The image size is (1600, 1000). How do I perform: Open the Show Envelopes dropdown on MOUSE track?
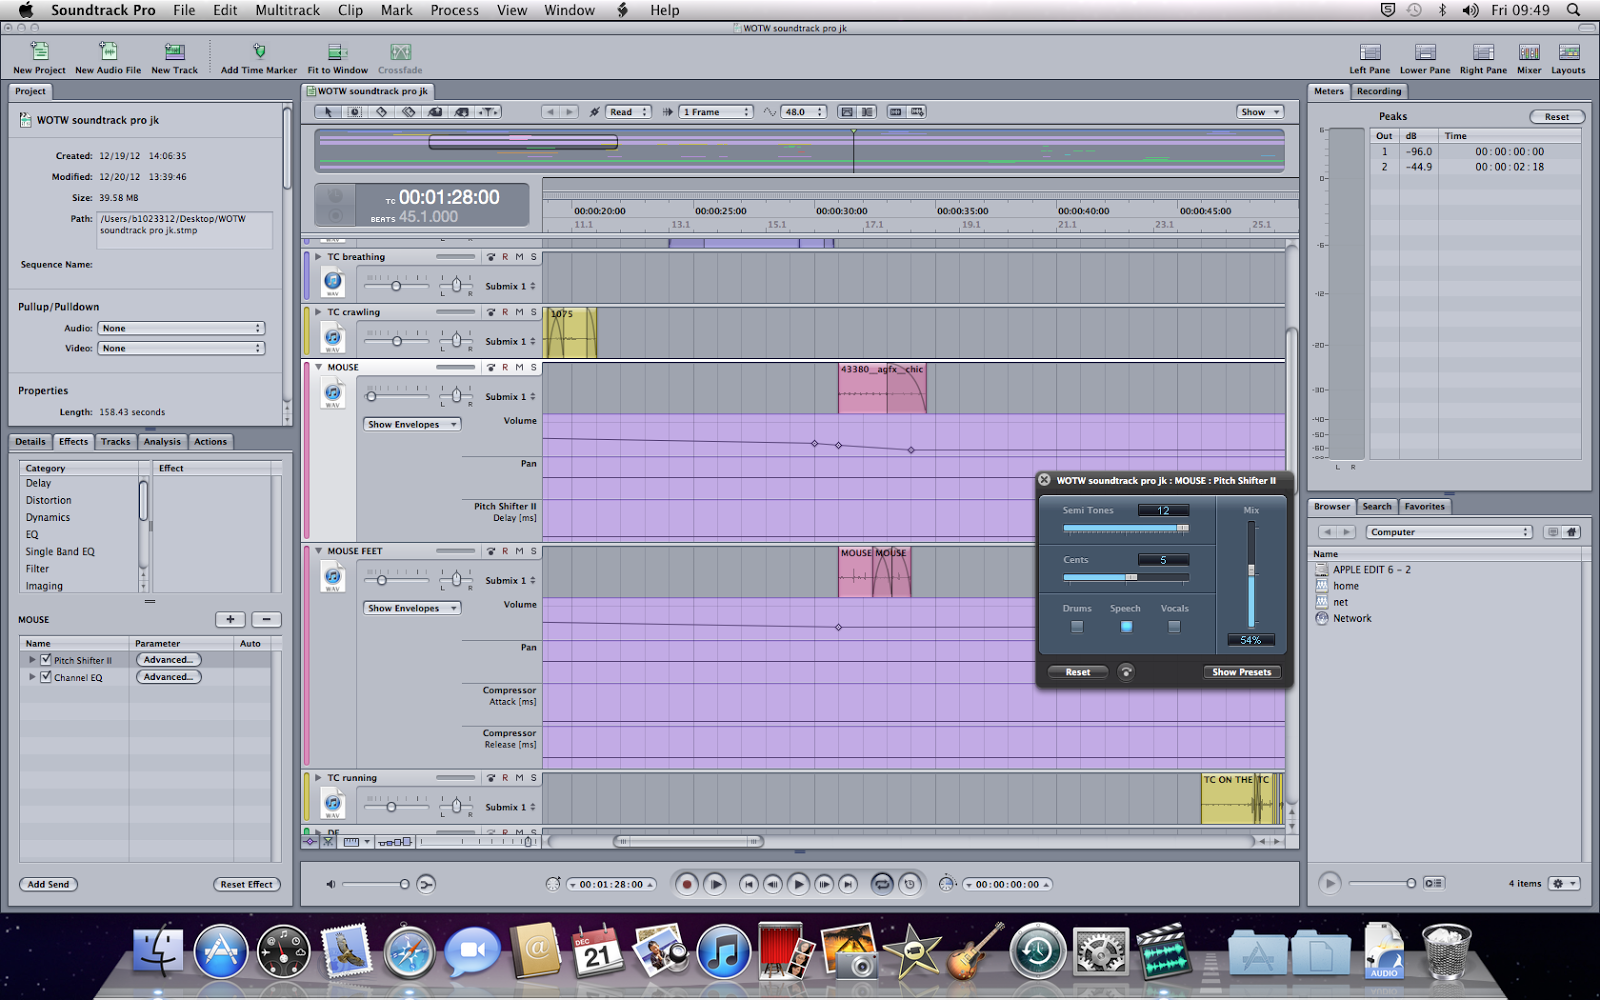411,424
